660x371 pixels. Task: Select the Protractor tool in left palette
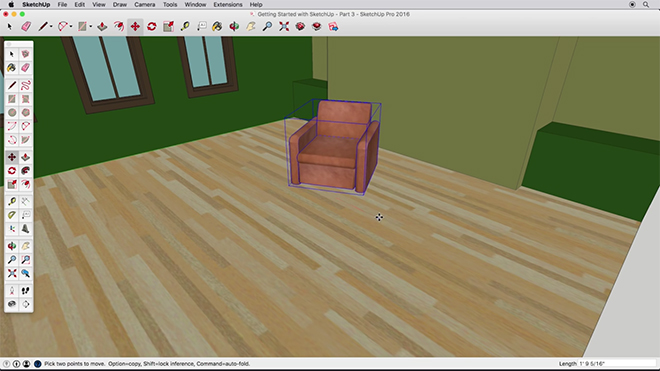12,215
